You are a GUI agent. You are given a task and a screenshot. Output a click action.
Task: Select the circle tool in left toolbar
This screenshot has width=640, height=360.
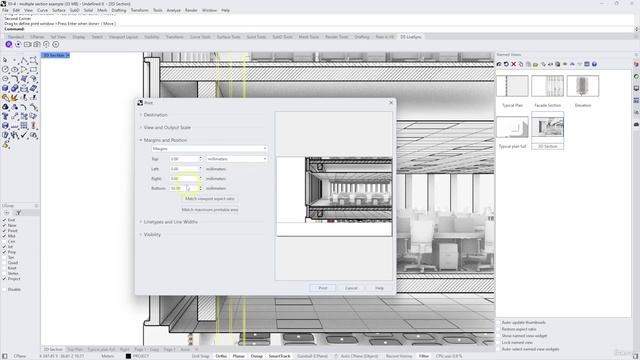pyautogui.click(x=5, y=70)
